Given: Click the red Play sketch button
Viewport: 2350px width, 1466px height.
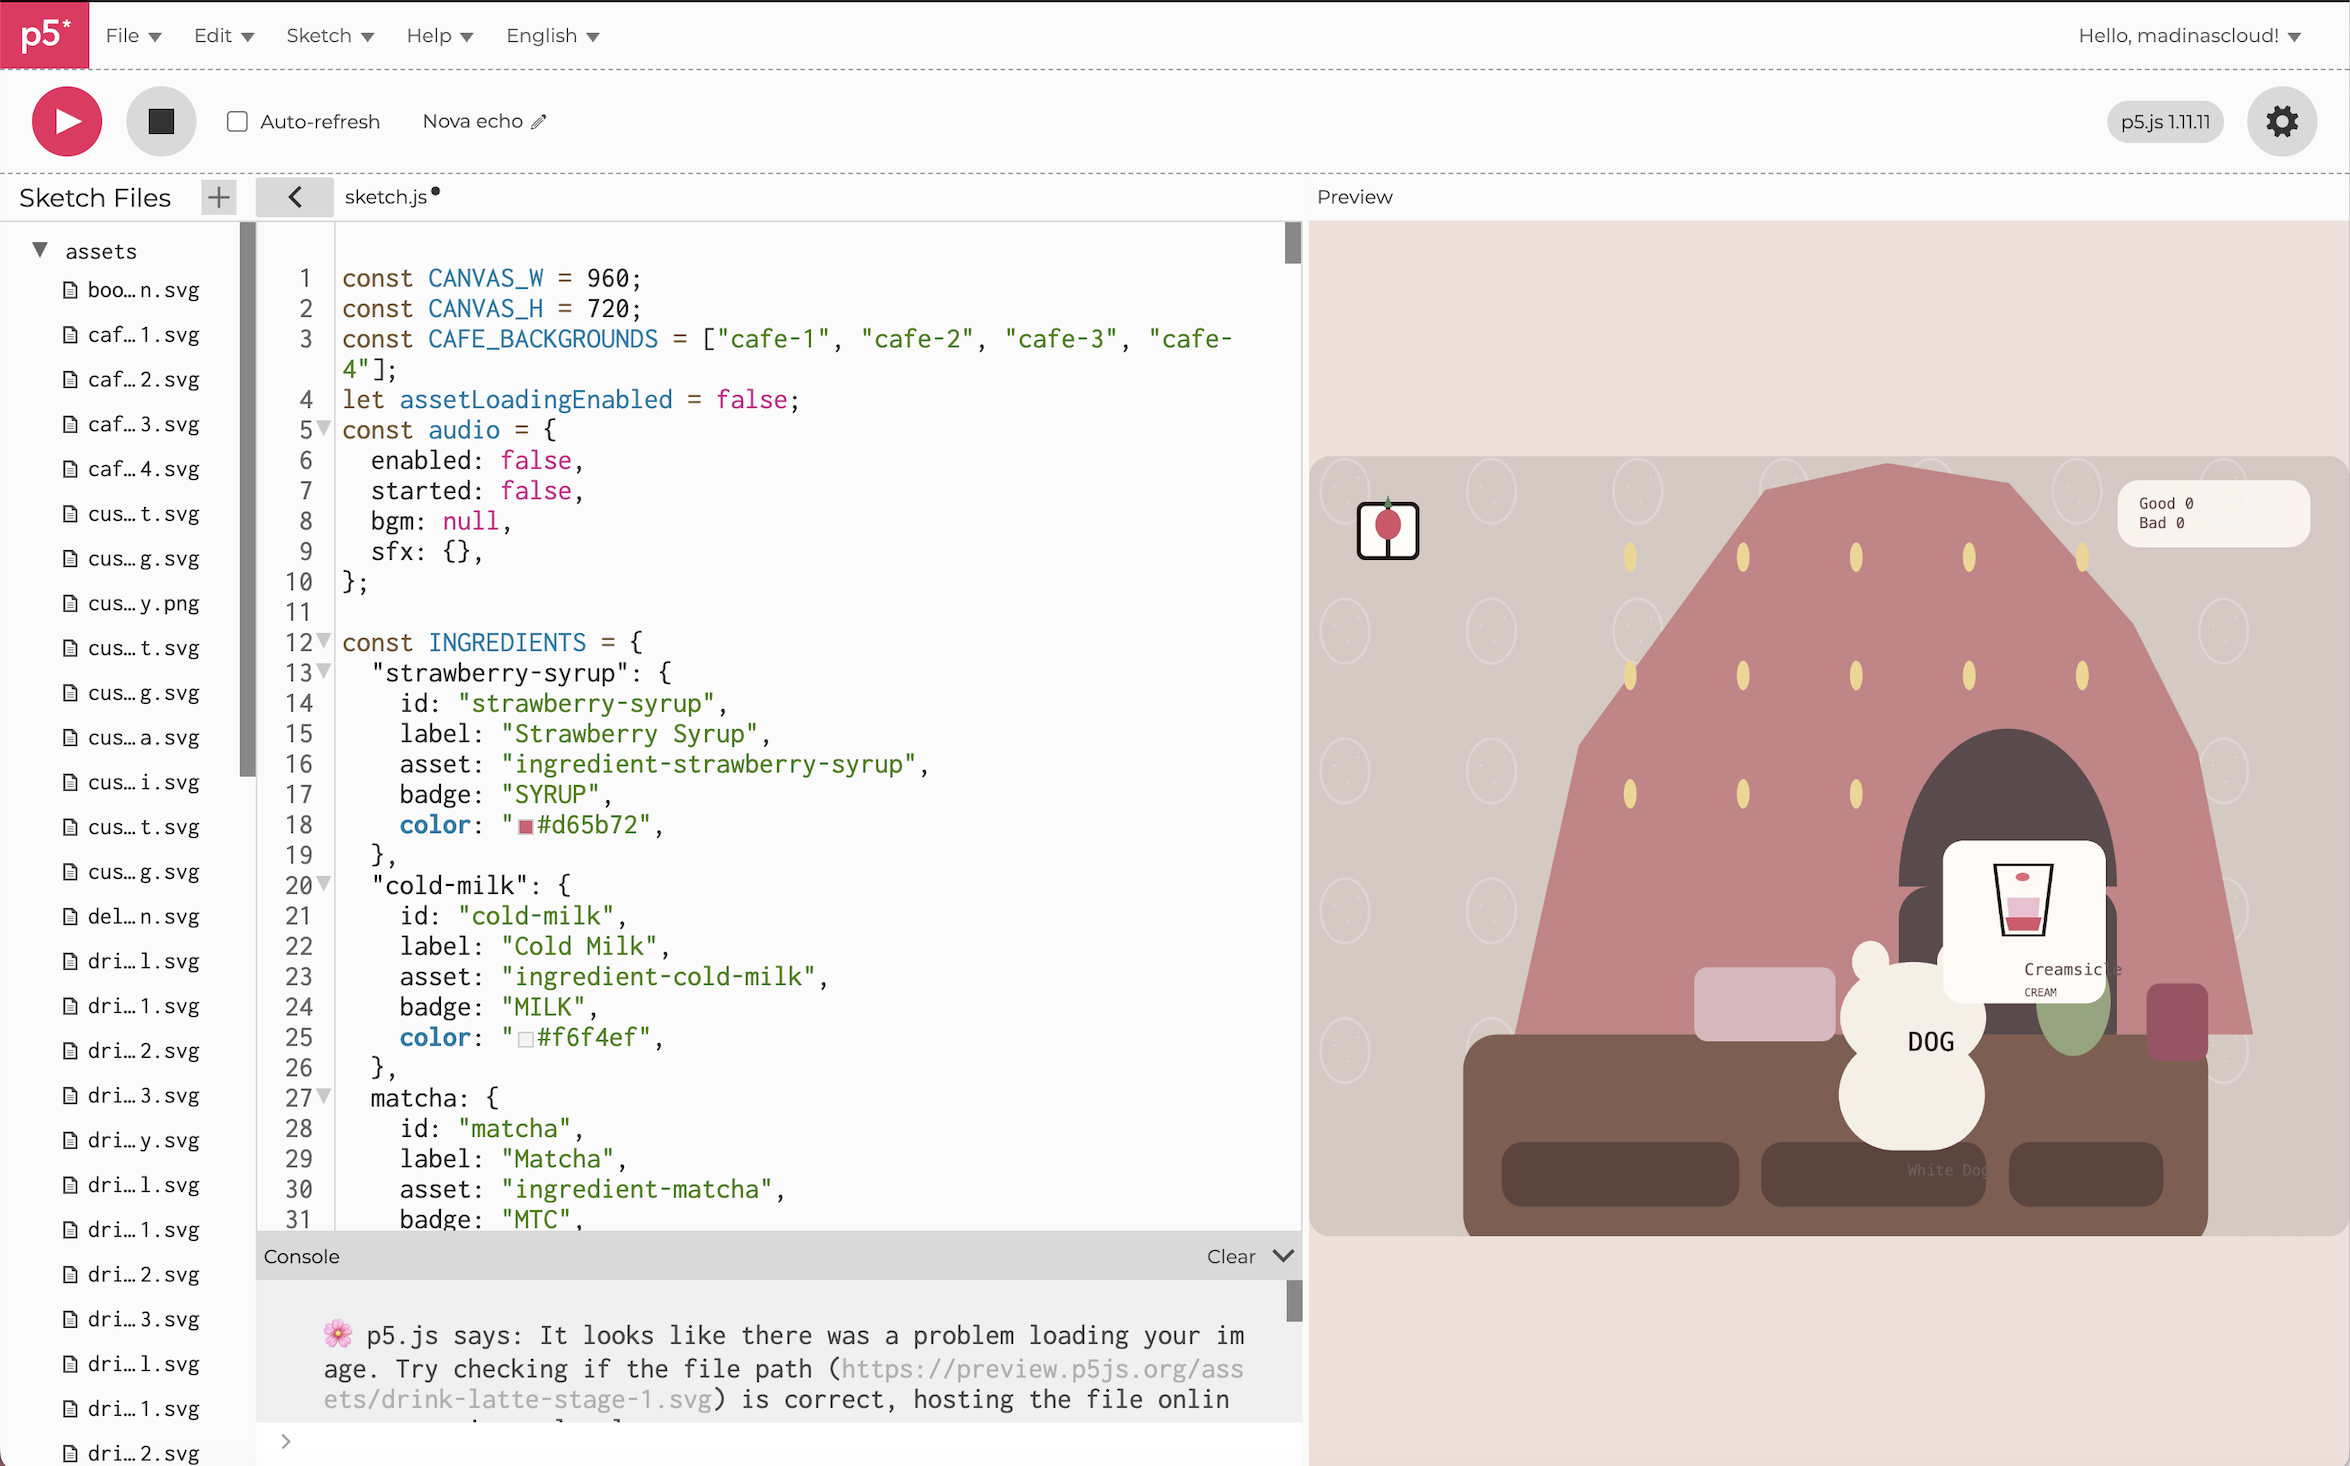Looking at the screenshot, I should point(67,121).
